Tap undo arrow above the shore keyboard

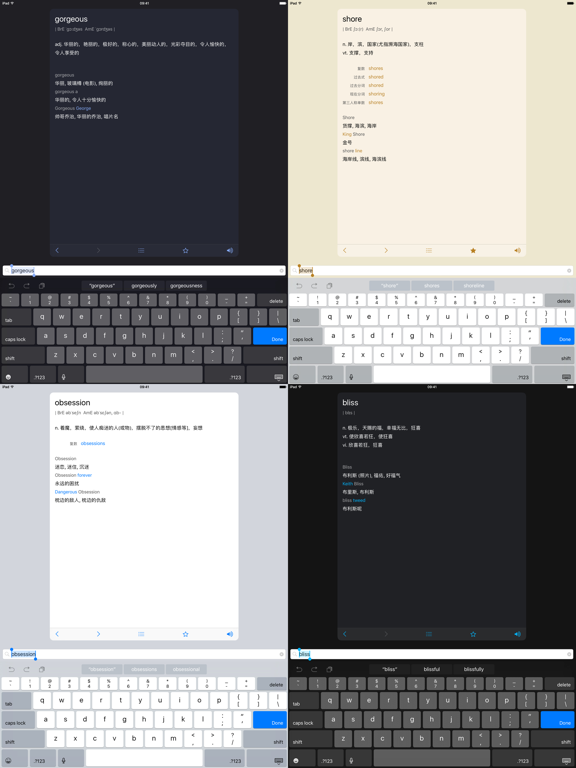pyautogui.click(x=299, y=286)
